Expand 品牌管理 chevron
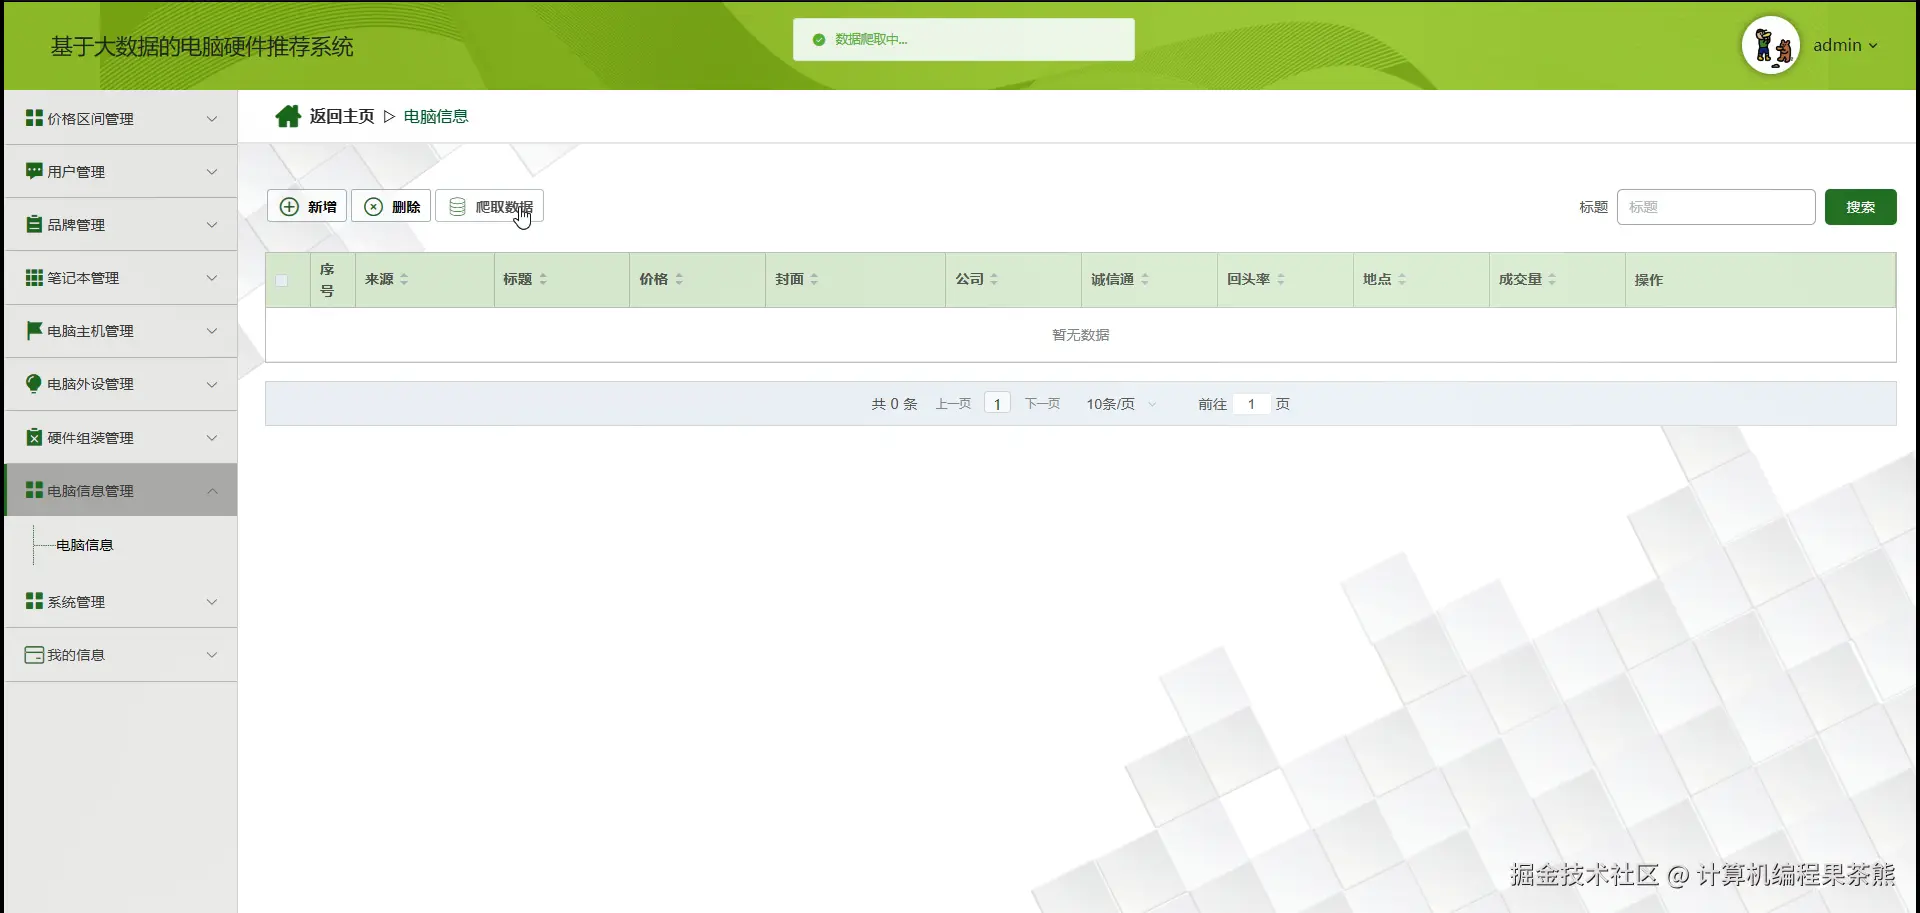The width and height of the screenshot is (1920, 913). pos(212,225)
